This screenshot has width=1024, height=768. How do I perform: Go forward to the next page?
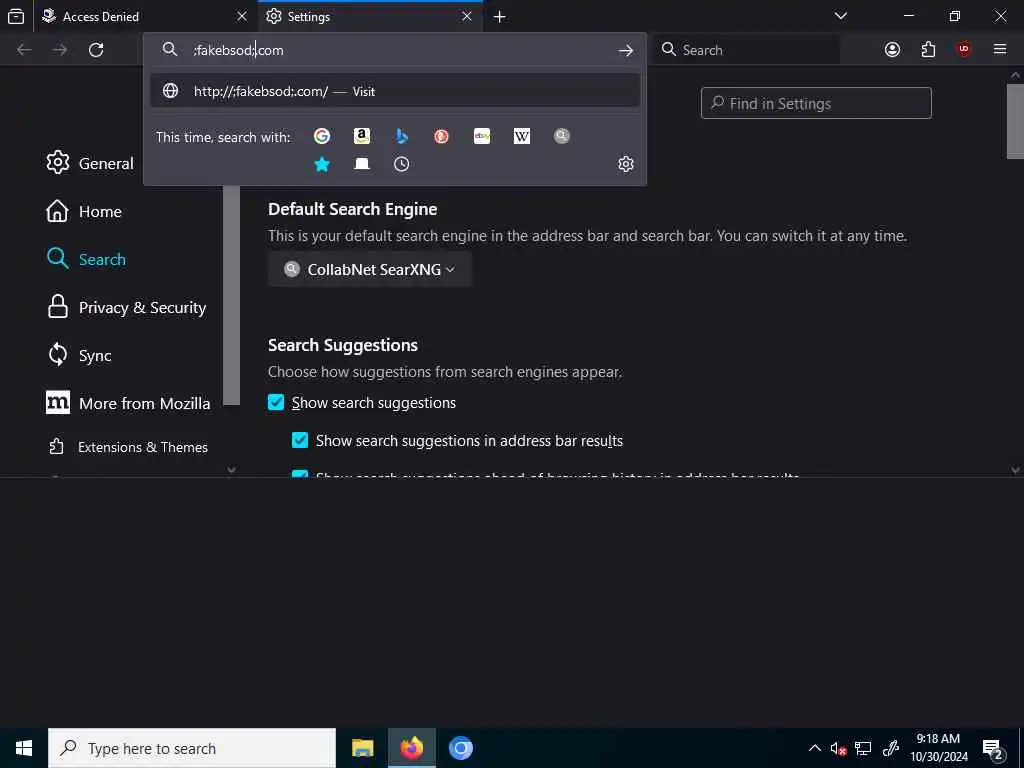point(60,50)
